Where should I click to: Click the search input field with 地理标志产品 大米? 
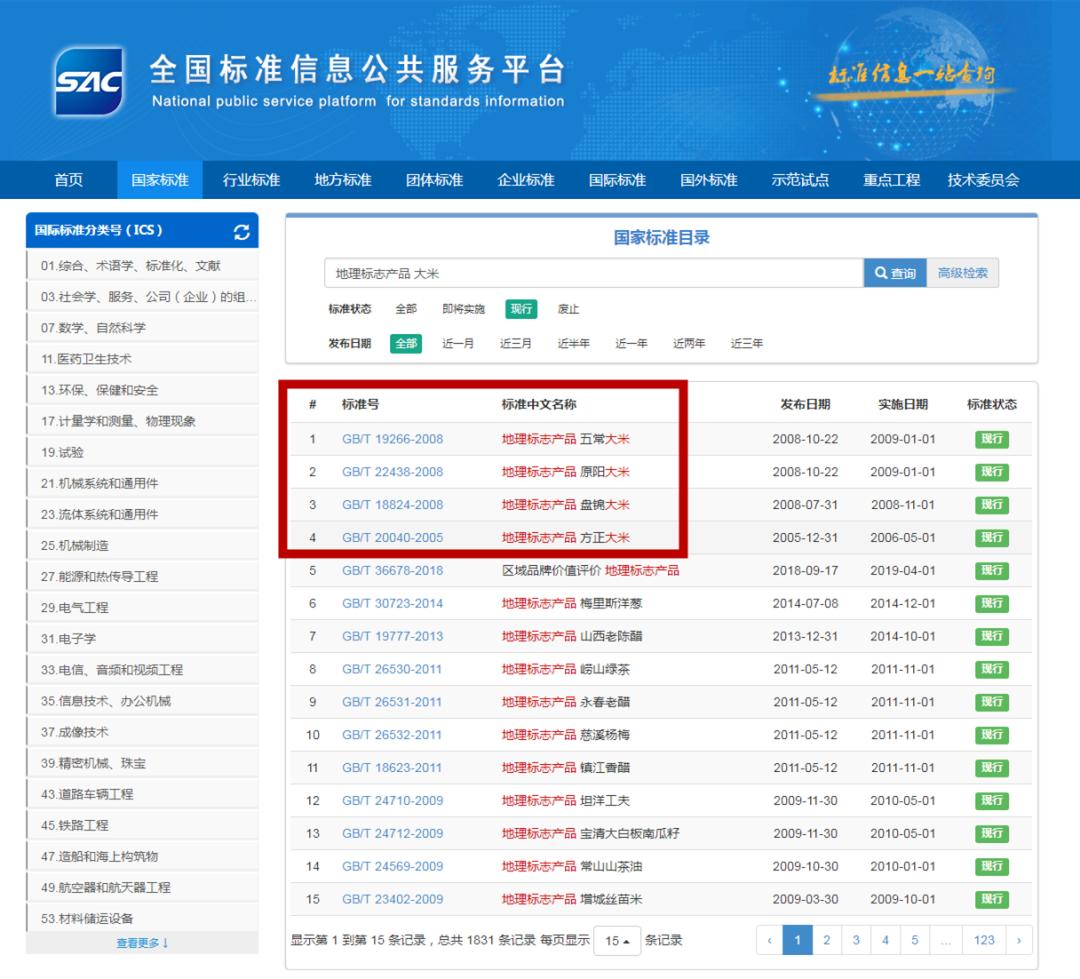pyautogui.click(x=593, y=273)
